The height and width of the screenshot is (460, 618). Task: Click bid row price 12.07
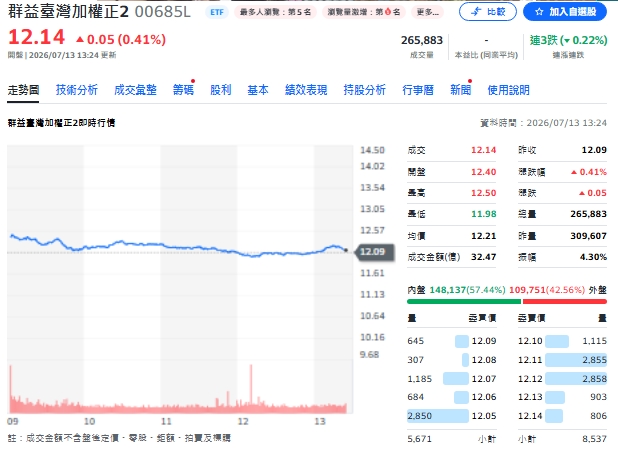pyautogui.click(x=484, y=379)
